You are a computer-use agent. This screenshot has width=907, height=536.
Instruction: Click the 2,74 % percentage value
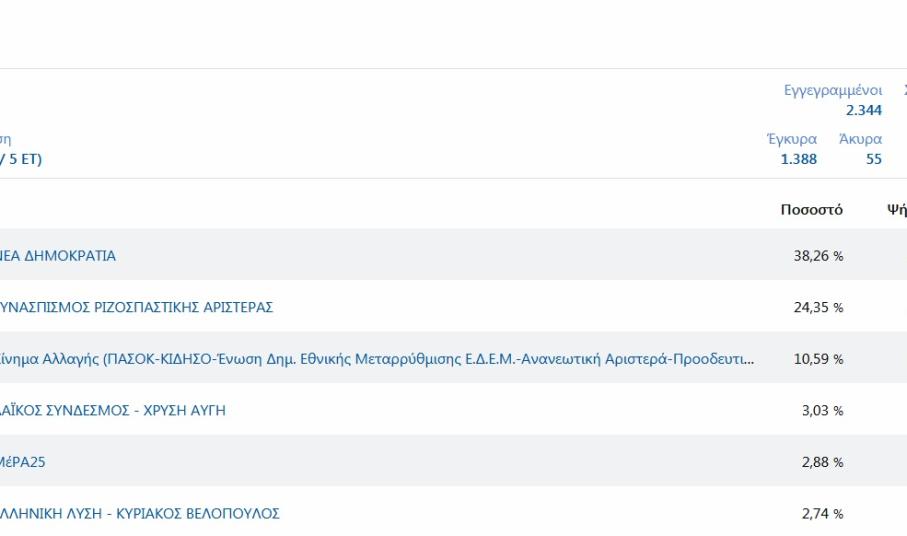pyautogui.click(x=822, y=514)
